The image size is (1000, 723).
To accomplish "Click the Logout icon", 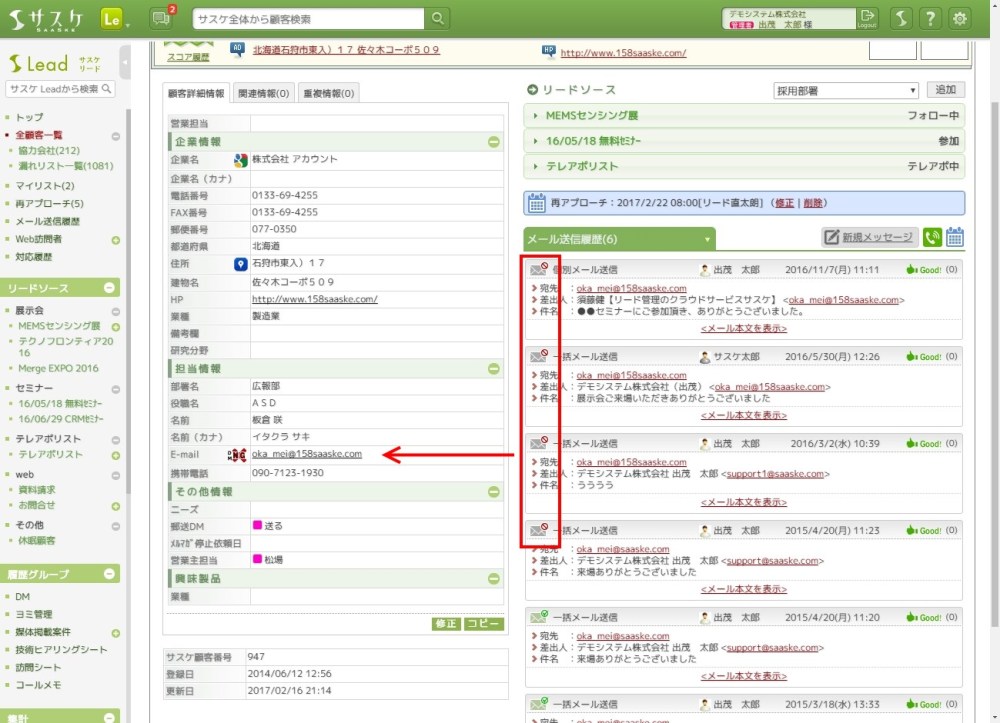I will (x=867, y=18).
